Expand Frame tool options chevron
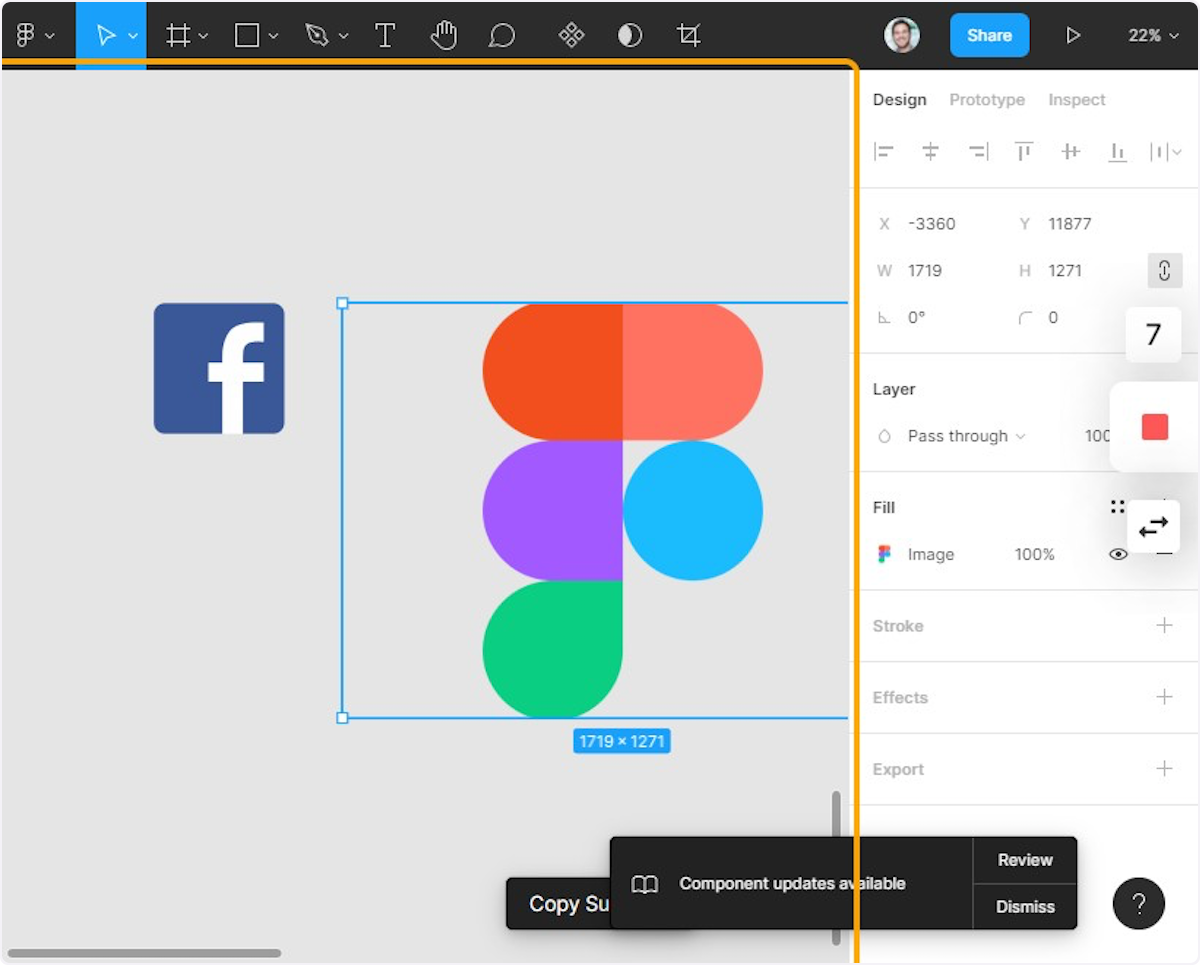Screen dimensions: 1200x965 (204, 36)
